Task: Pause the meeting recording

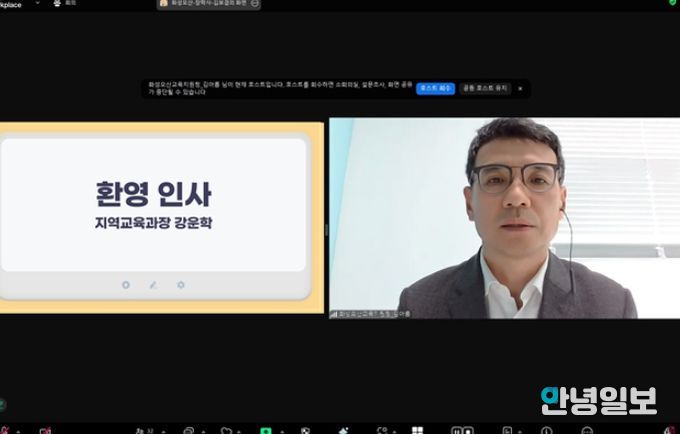Action: [456, 431]
